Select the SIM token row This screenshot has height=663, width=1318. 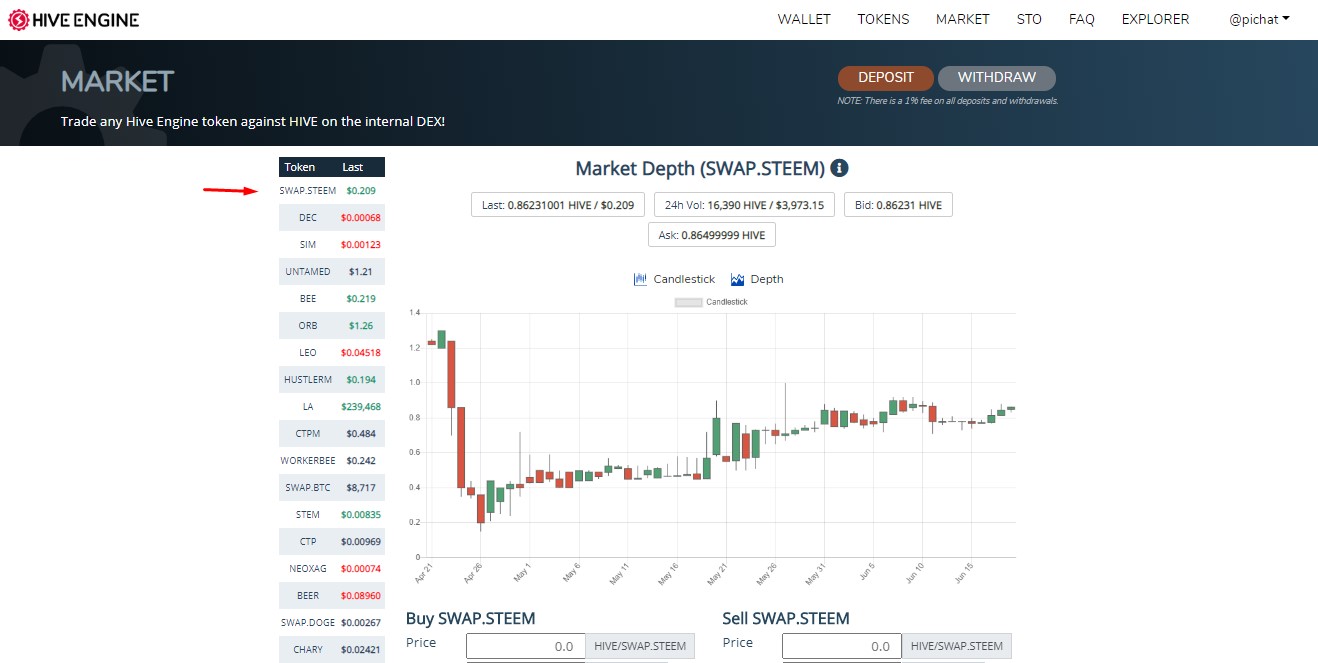332,244
